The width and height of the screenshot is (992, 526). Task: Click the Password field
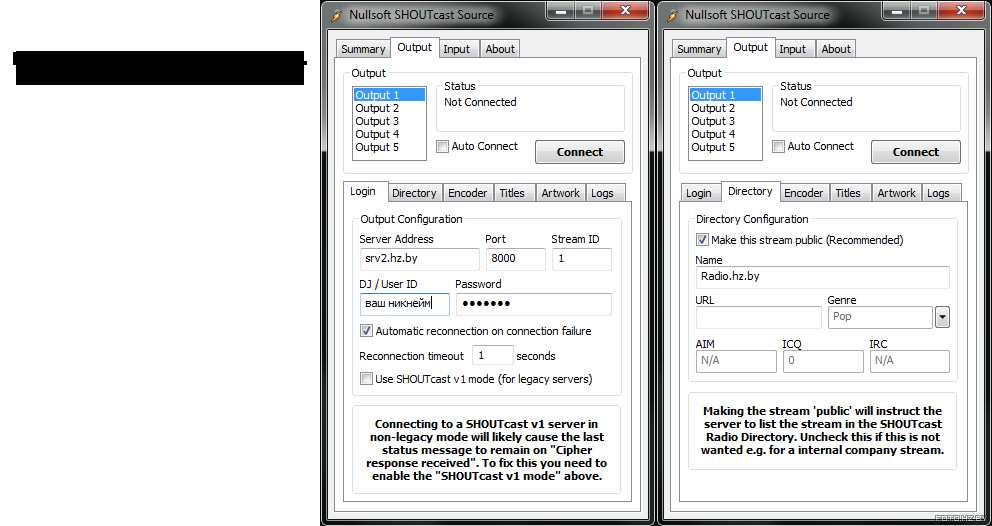pos(534,304)
